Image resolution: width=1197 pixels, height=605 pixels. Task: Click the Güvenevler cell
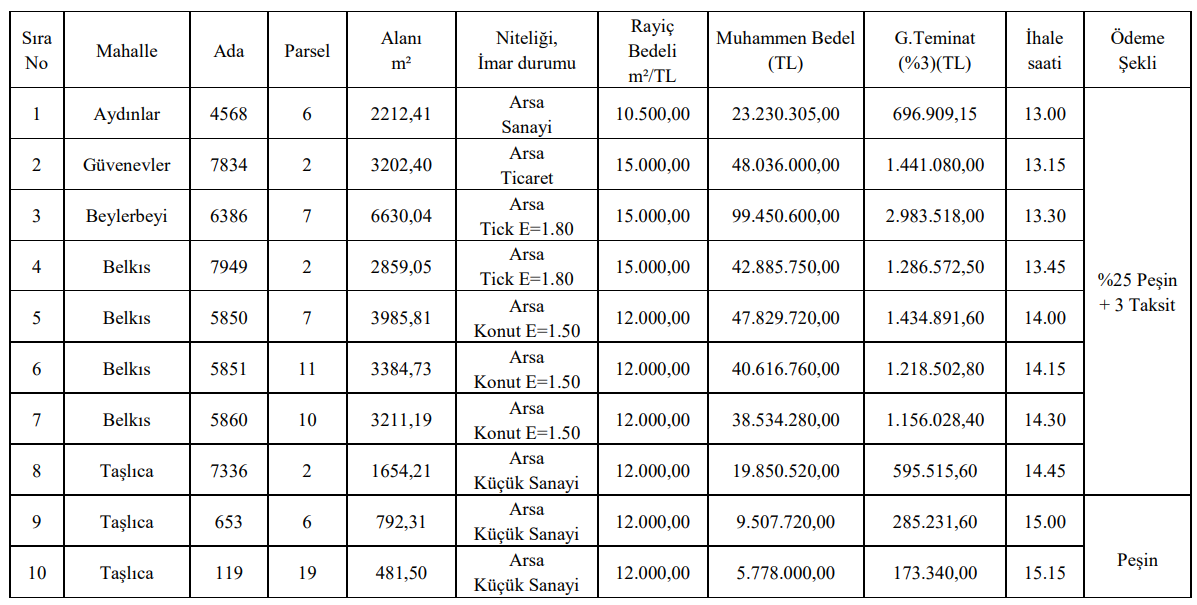(127, 165)
